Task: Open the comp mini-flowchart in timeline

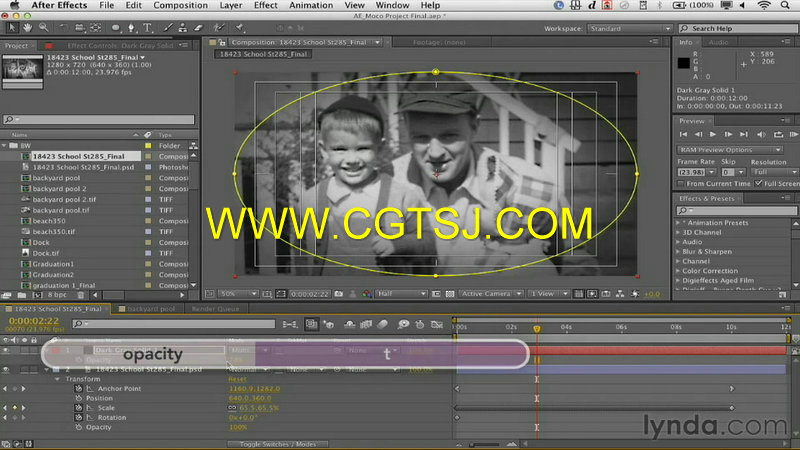Action: tap(290, 324)
